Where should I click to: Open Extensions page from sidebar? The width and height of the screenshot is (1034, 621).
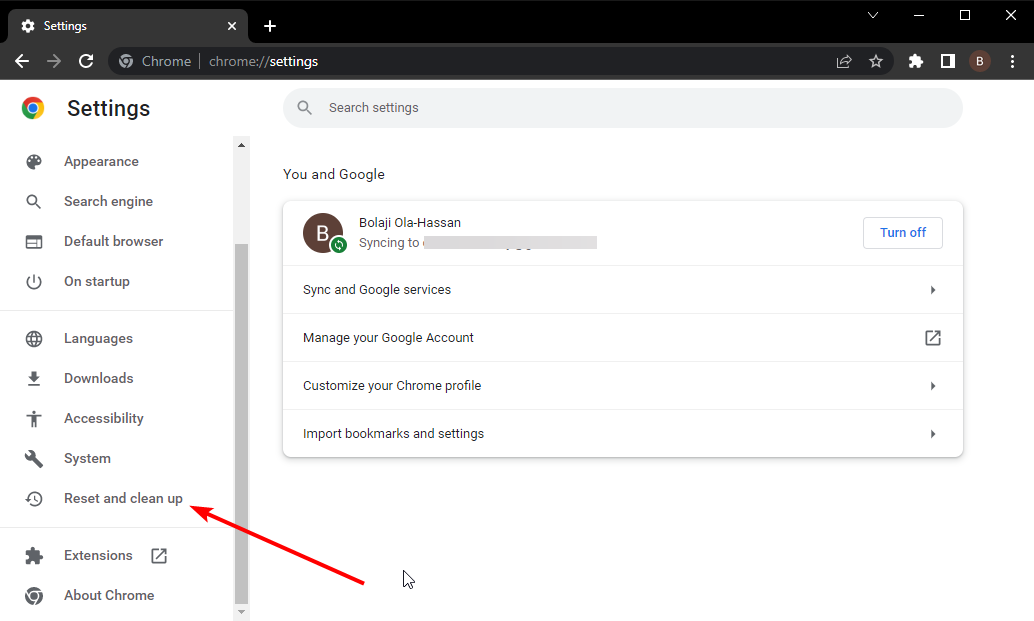tap(98, 555)
